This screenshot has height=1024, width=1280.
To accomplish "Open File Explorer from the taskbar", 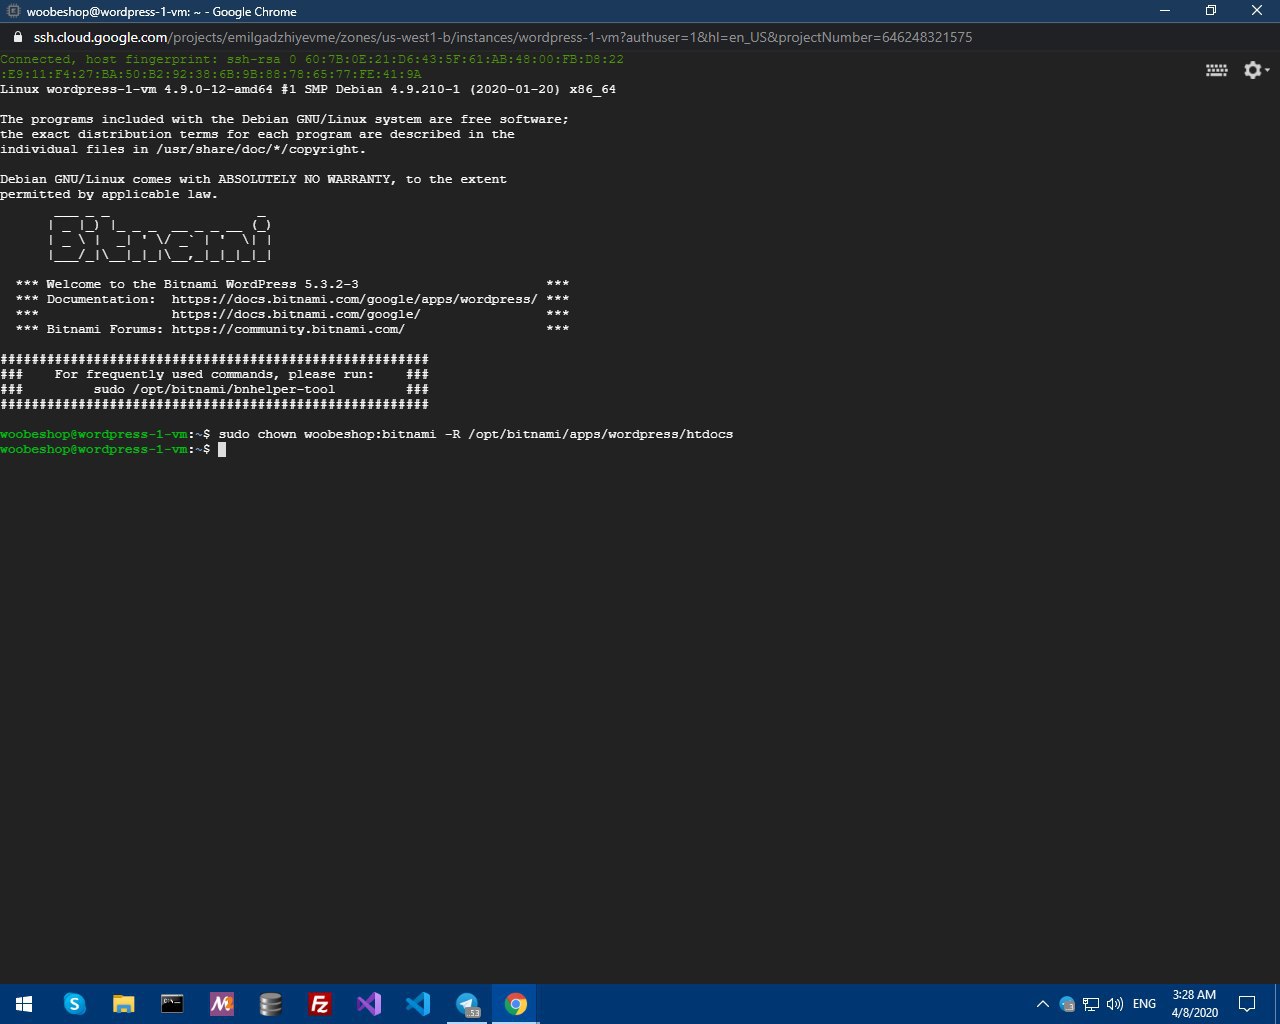I will [123, 1004].
